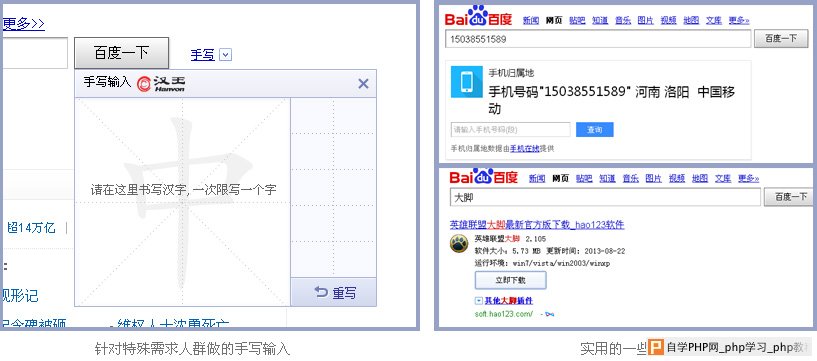Open 视频 on the 大脚 search page

(x=677, y=178)
